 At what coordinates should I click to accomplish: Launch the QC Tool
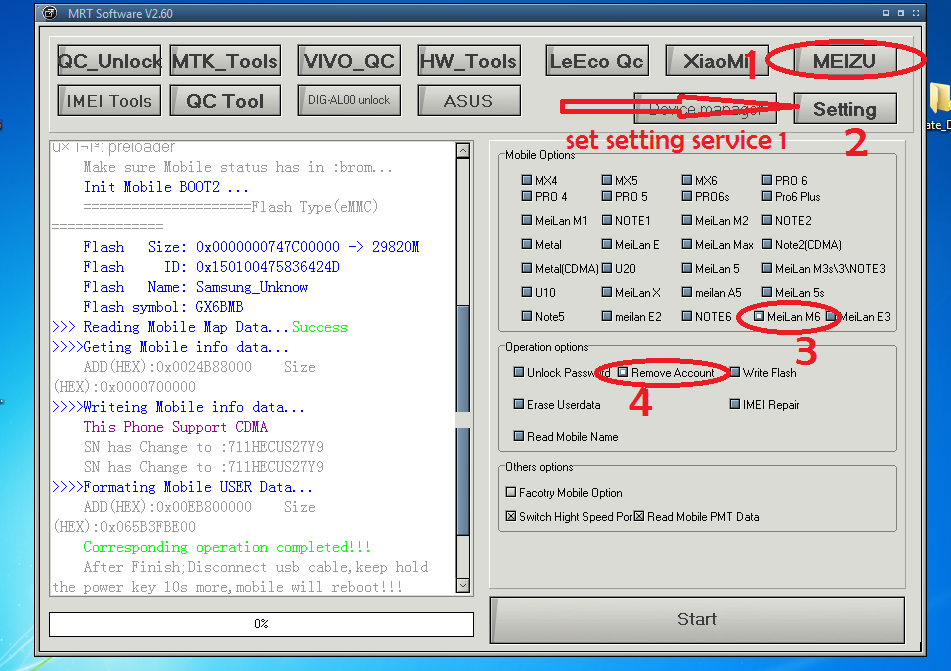tap(225, 100)
